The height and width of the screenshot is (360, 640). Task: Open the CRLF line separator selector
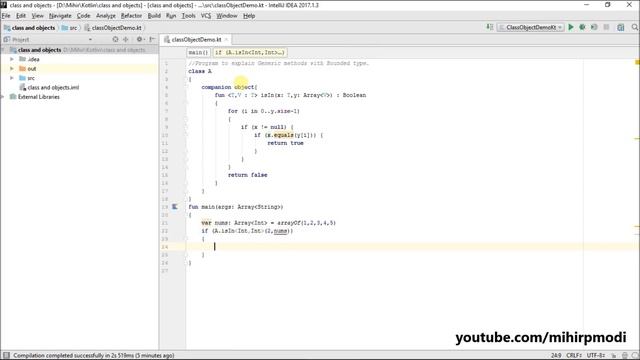574,356
